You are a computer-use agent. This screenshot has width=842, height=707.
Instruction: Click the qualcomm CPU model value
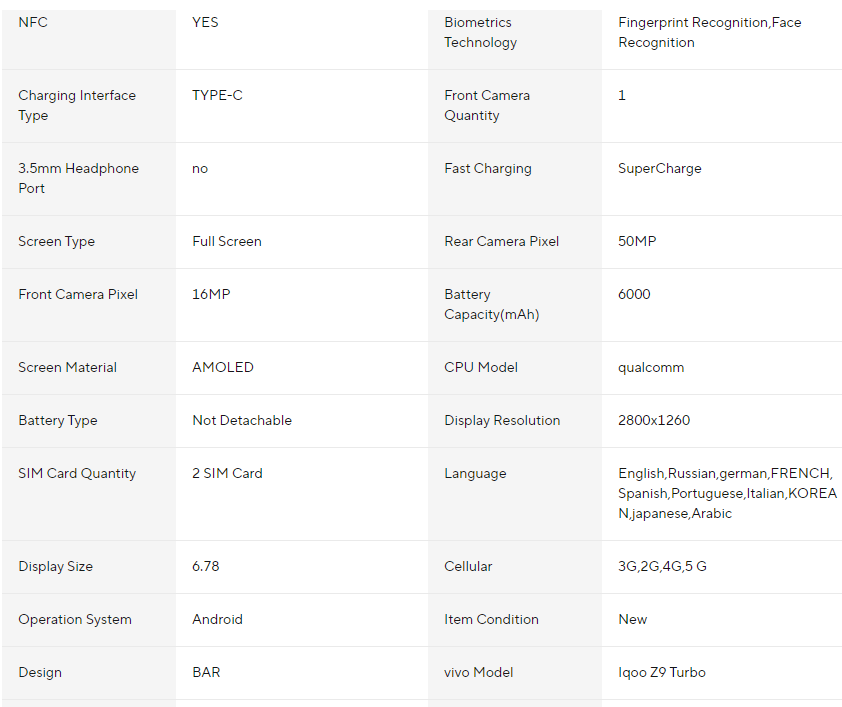pyautogui.click(x=651, y=367)
